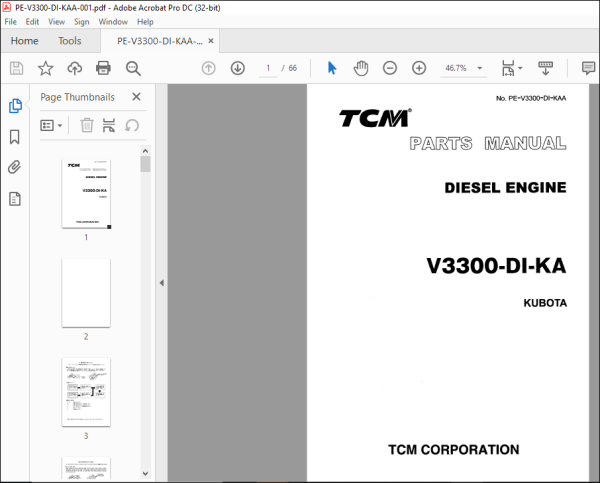
Task: Click the No. PE-V3300-DI-KAA text
Action: [x=531, y=98]
